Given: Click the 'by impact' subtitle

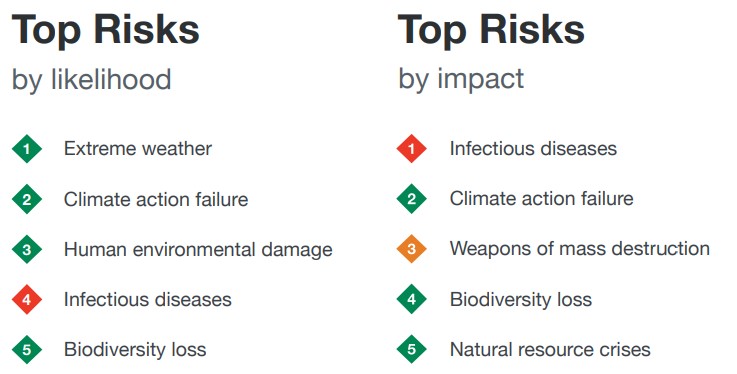Looking at the screenshot, I should [461, 79].
